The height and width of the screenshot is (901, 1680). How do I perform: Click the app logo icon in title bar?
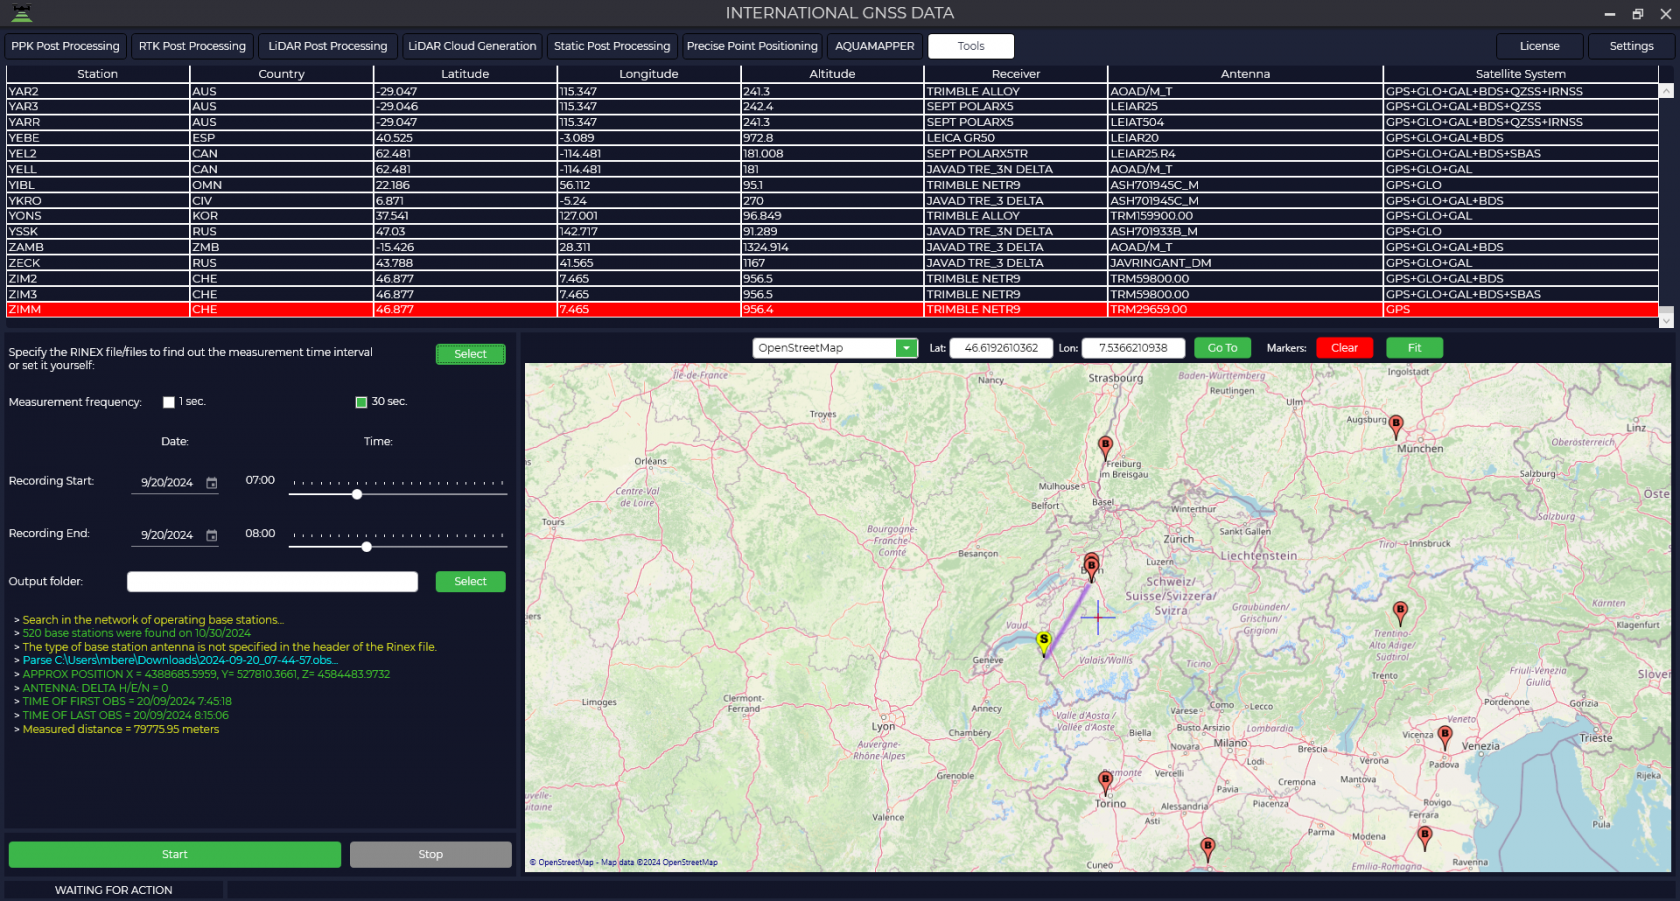pos(21,13)
